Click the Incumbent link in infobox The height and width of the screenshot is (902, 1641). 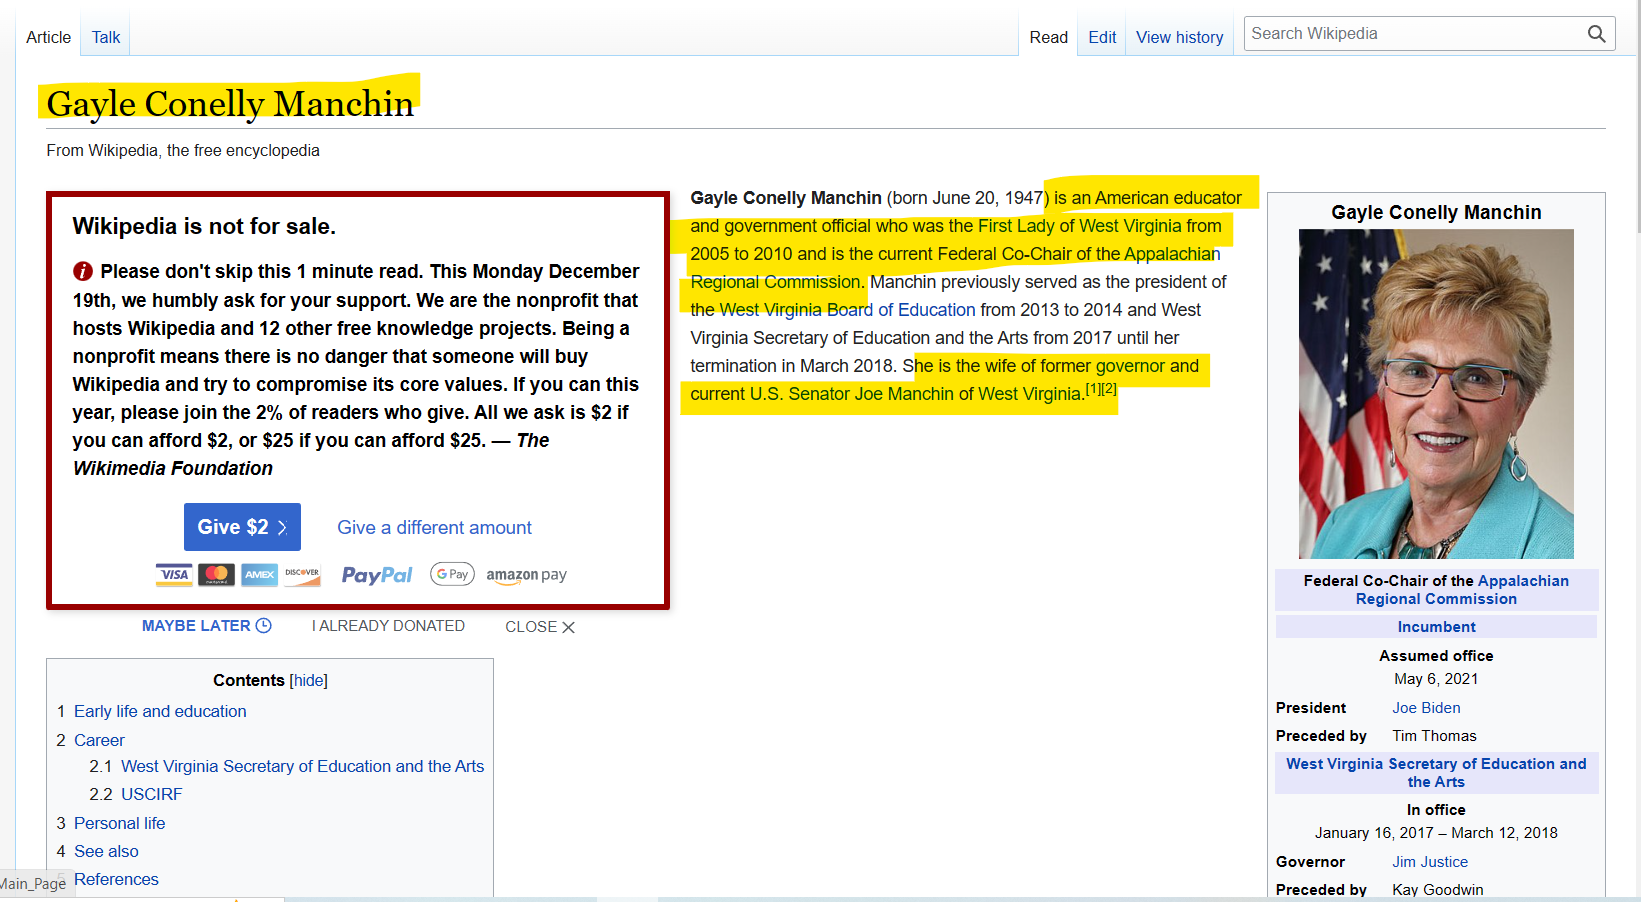click(x=1436, y=627)
